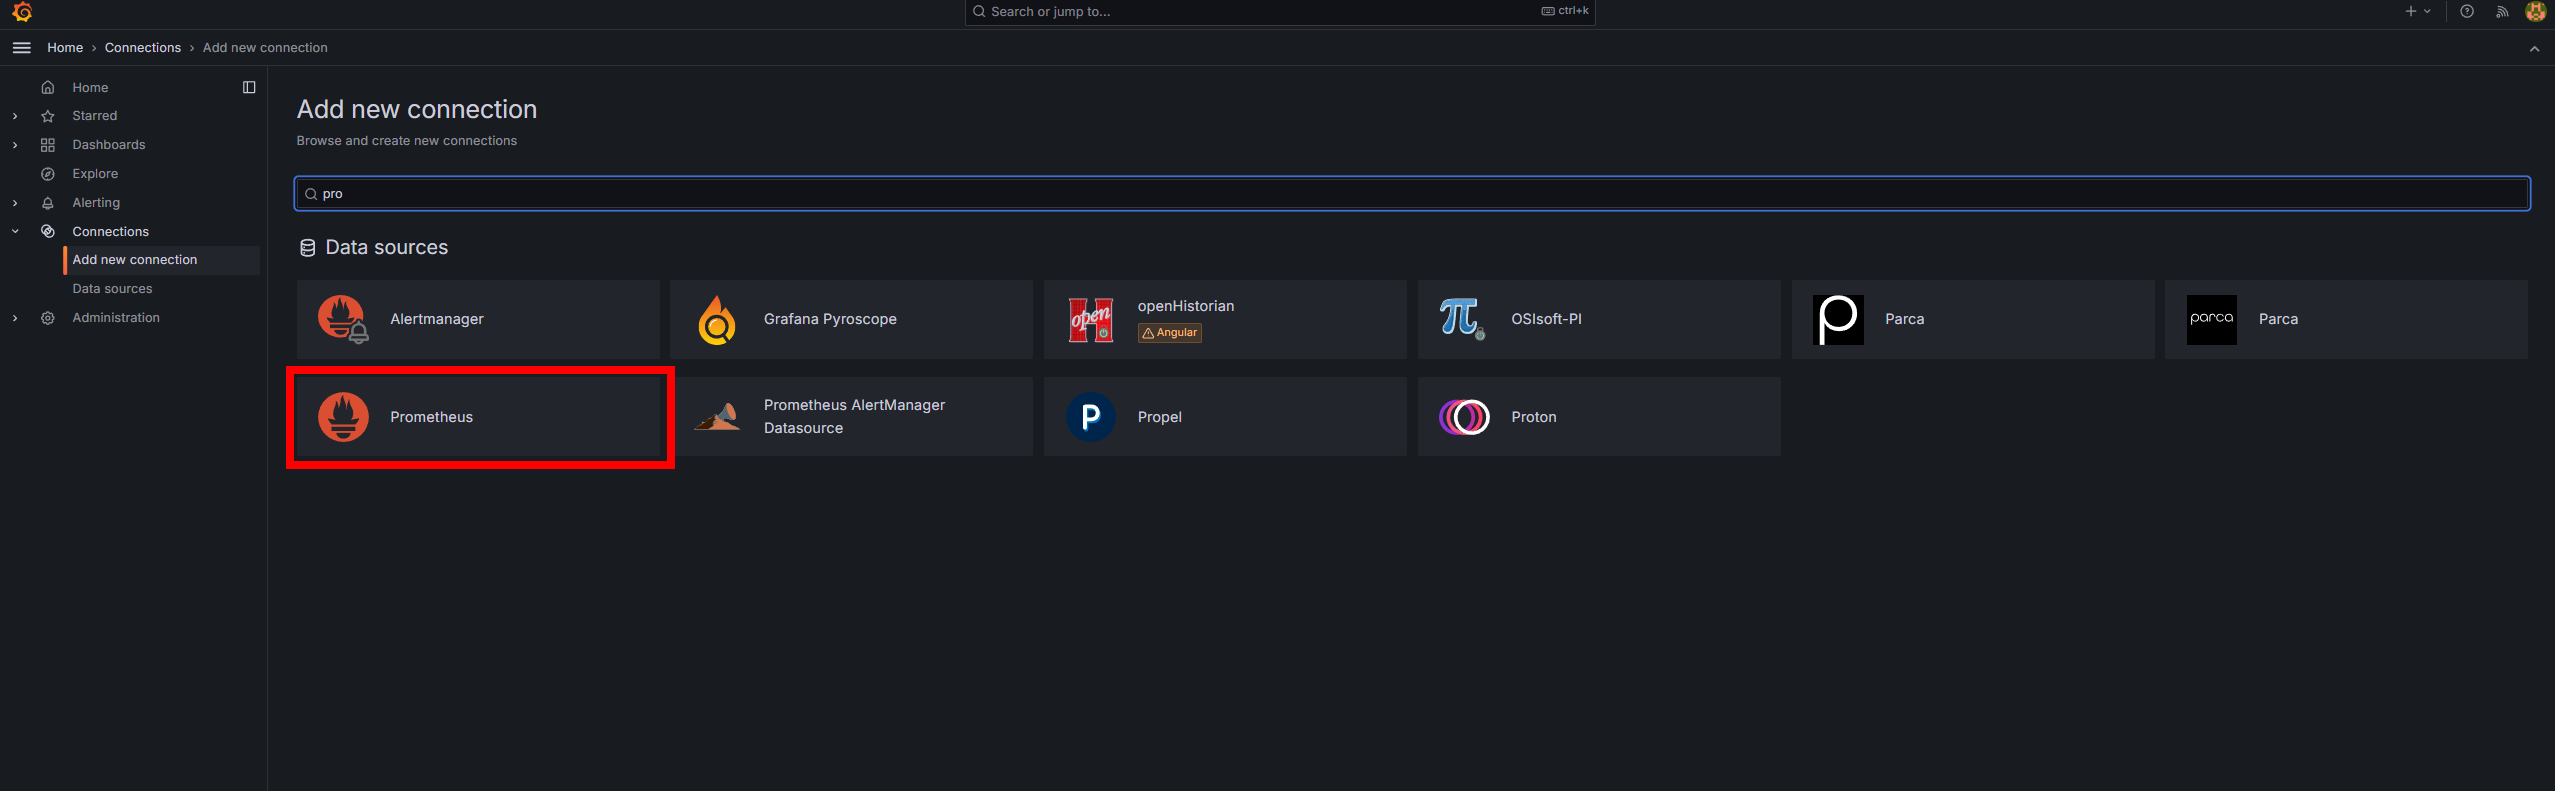Select the Proton data source card
Viewport: 2555px width, 791px height.
tap(1599, 417)
